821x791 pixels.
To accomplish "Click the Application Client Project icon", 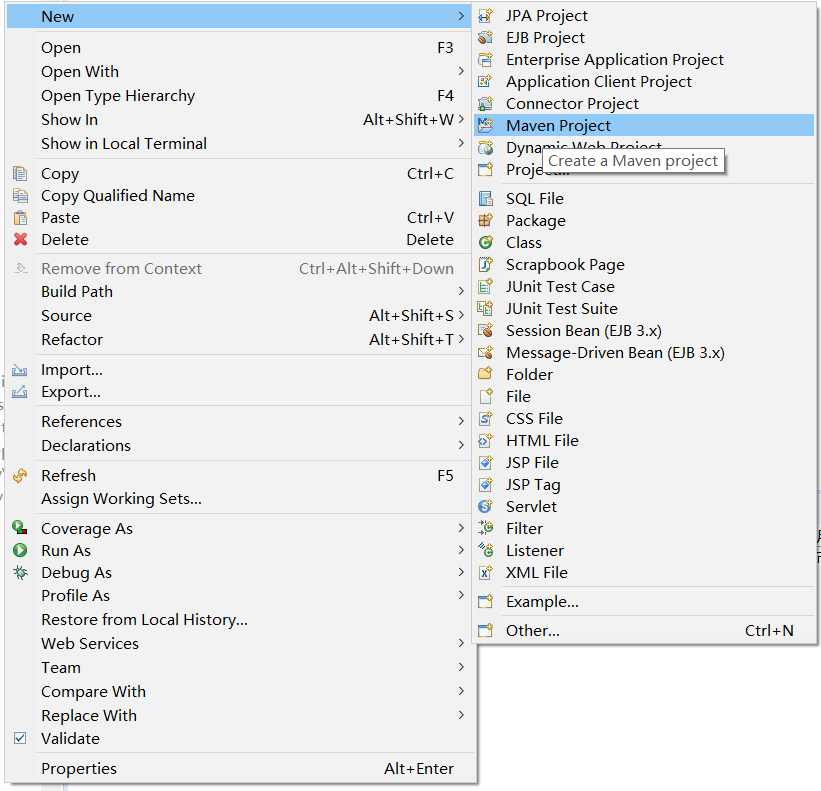I will 485,82.
